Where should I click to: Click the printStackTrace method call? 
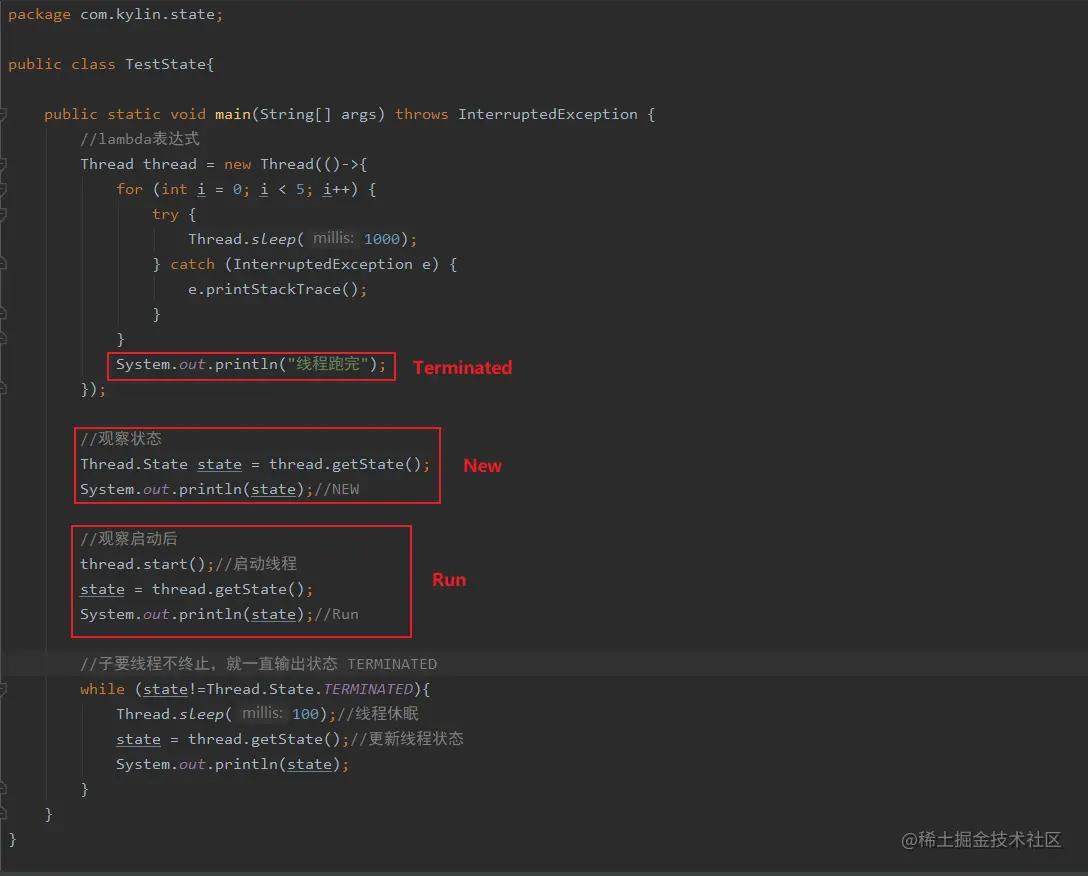click(x=273, y=289)
